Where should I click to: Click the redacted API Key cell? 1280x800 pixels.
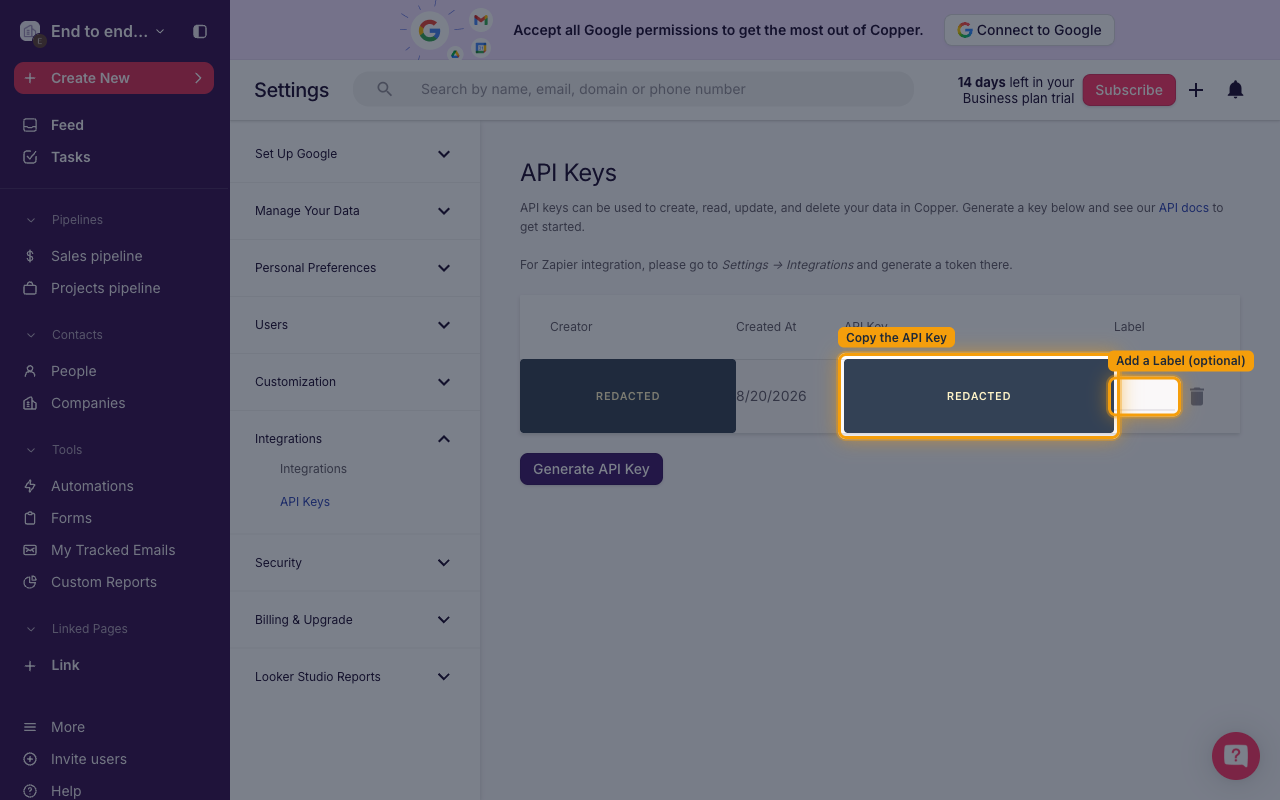979,396
